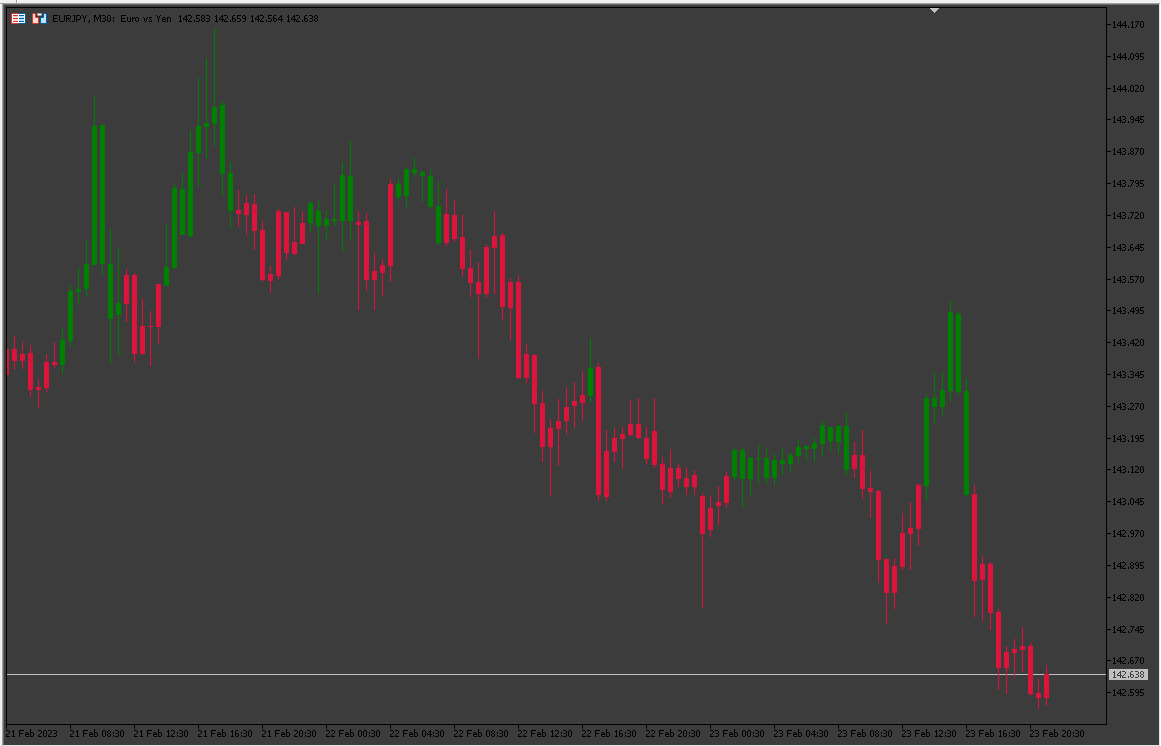
Task: Click the 143.120 price axis label
Action: tap(1128, 470)
